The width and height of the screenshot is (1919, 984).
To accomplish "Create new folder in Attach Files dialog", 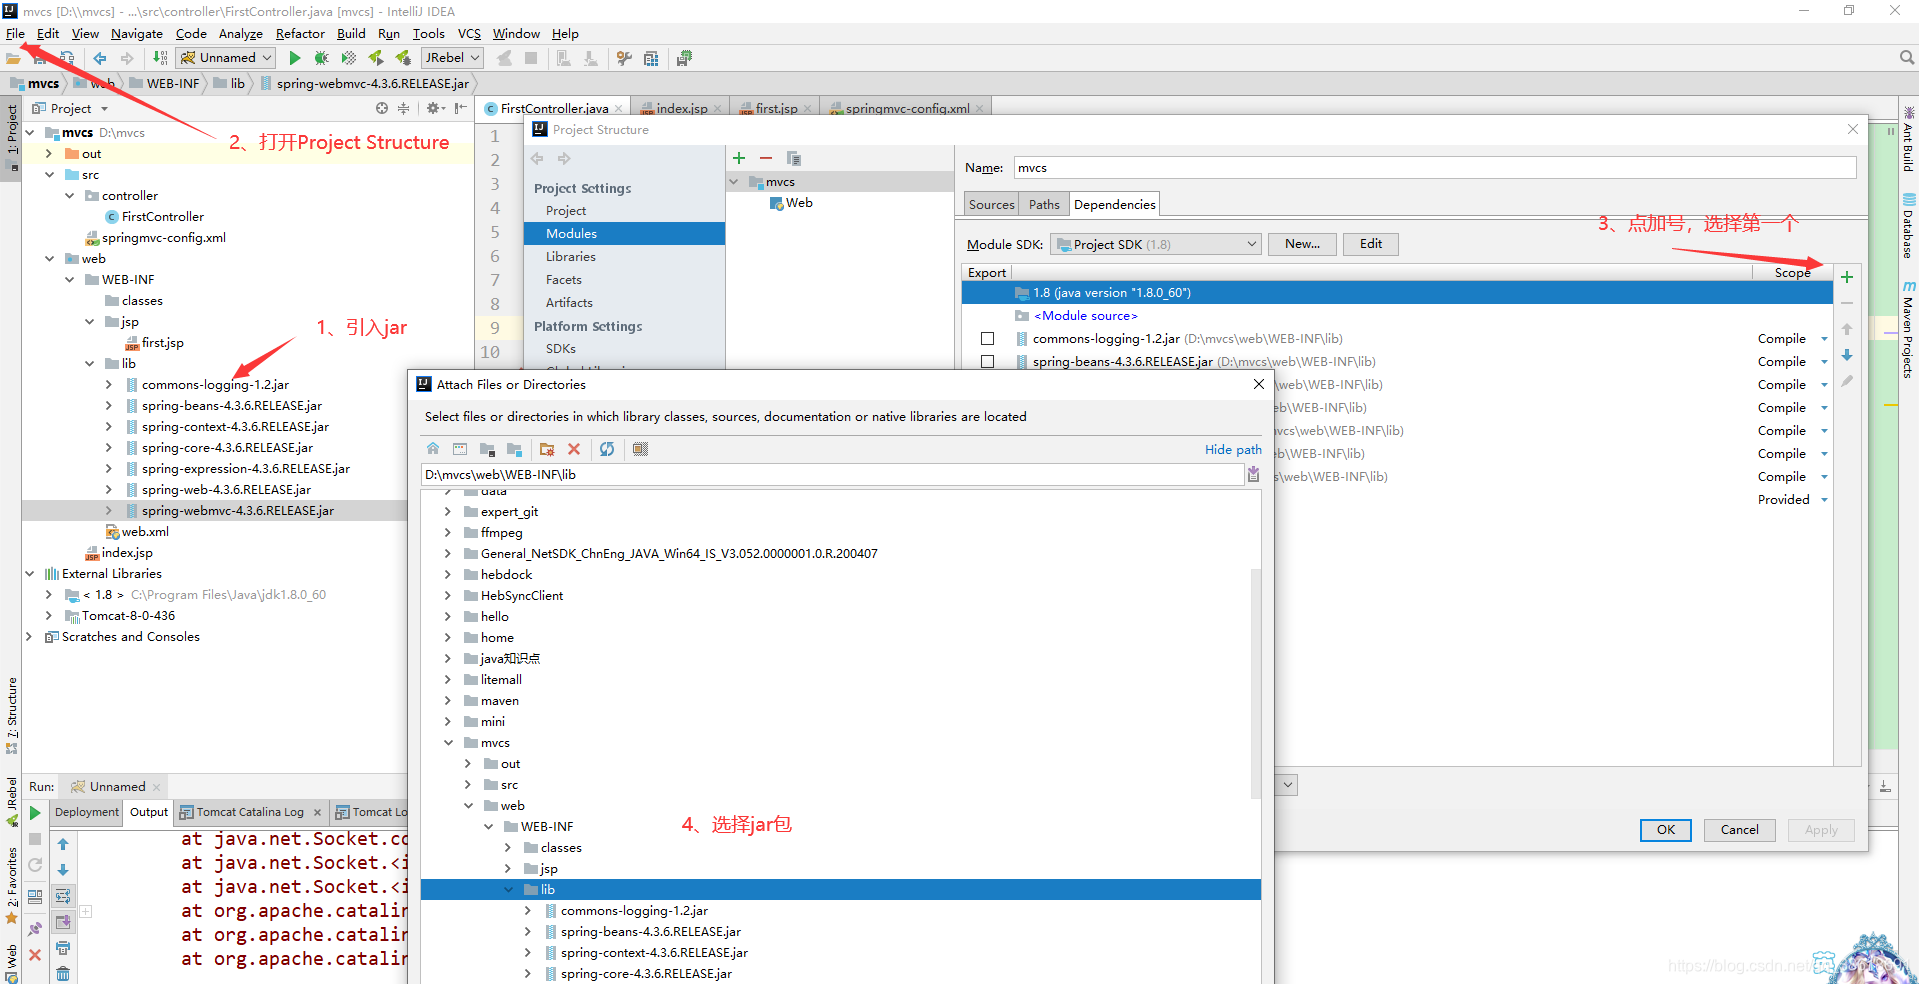I will (547, 449).
